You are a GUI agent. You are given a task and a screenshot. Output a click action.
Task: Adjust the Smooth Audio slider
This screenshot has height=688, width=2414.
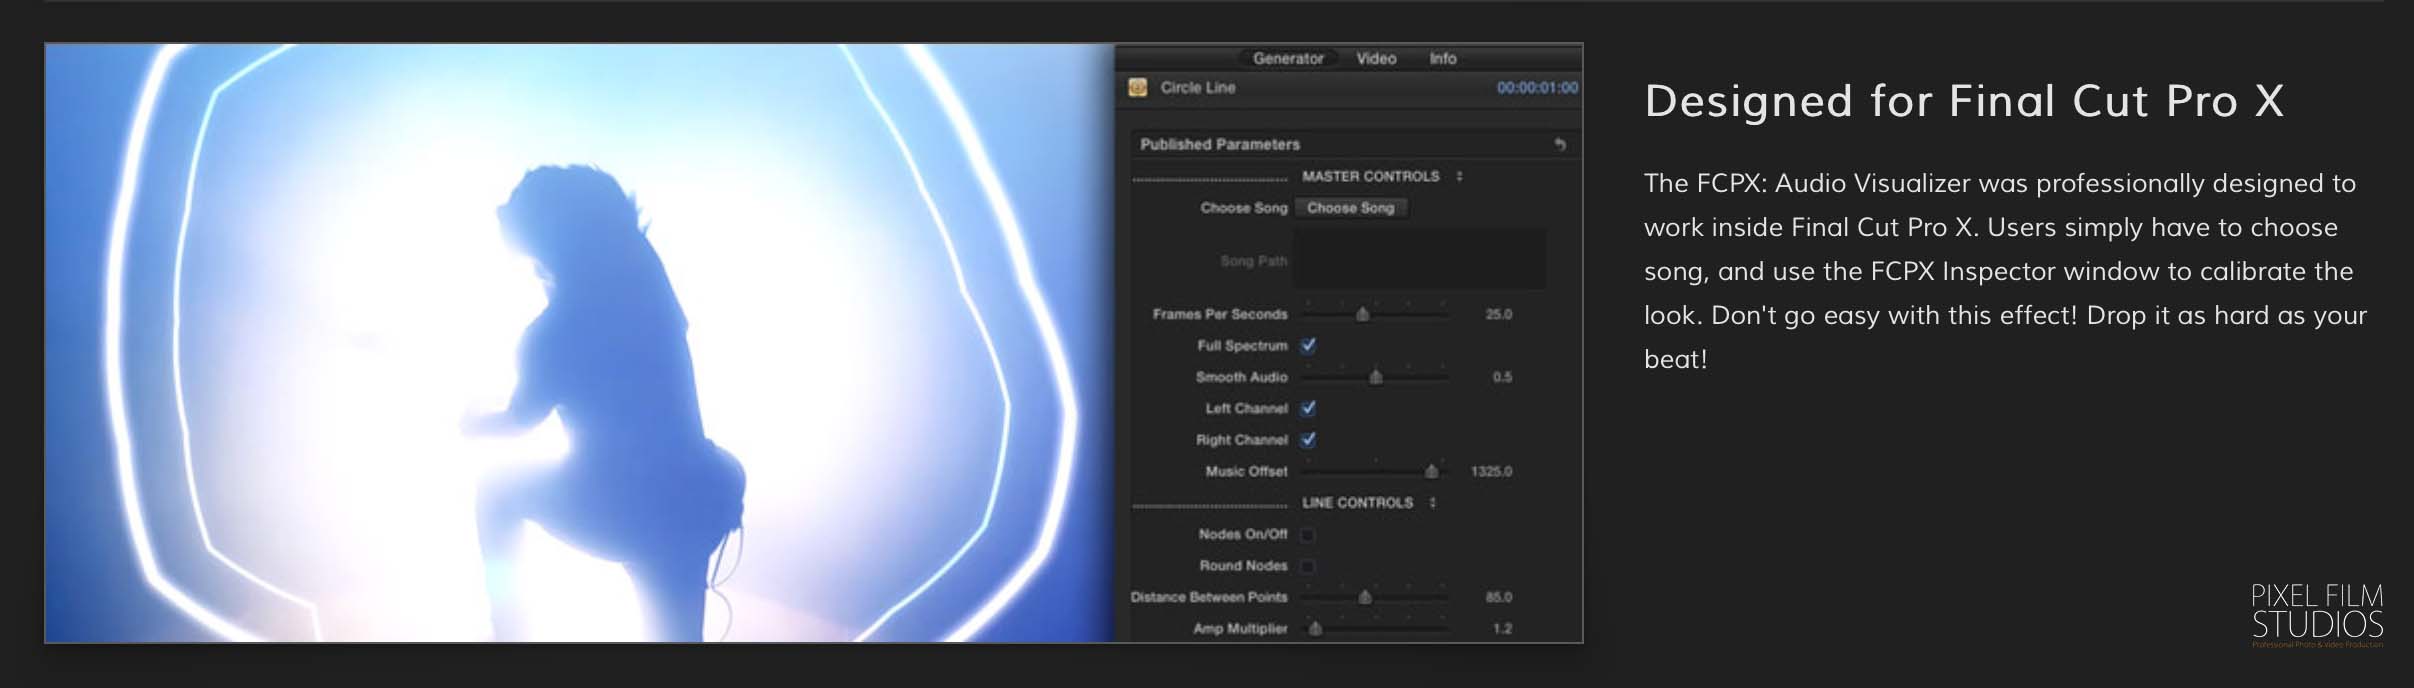[1376, 377]
